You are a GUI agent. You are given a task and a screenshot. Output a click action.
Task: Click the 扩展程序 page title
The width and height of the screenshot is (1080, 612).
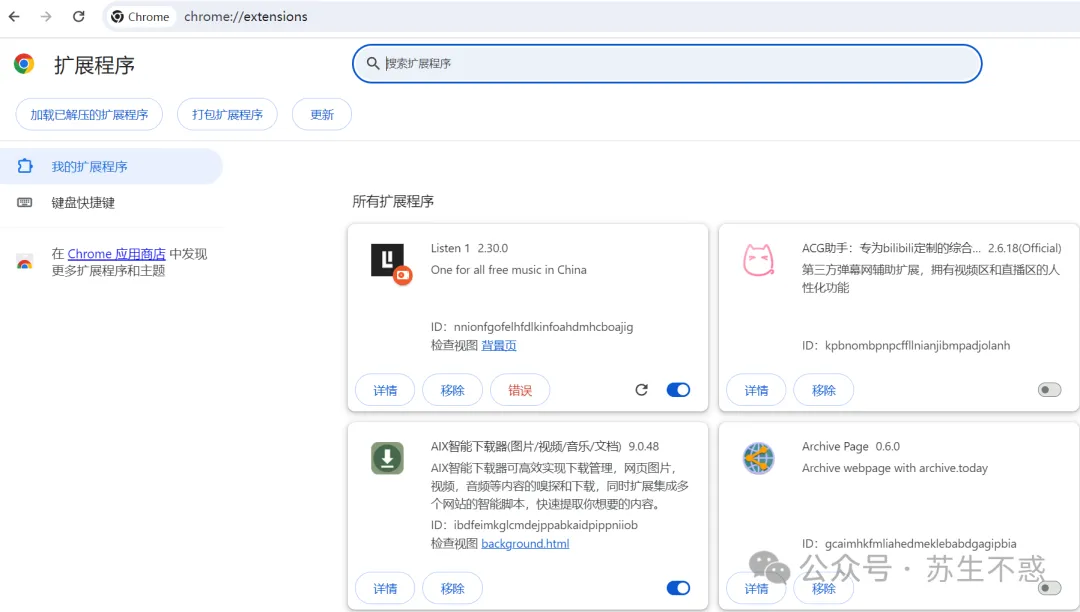94,65
